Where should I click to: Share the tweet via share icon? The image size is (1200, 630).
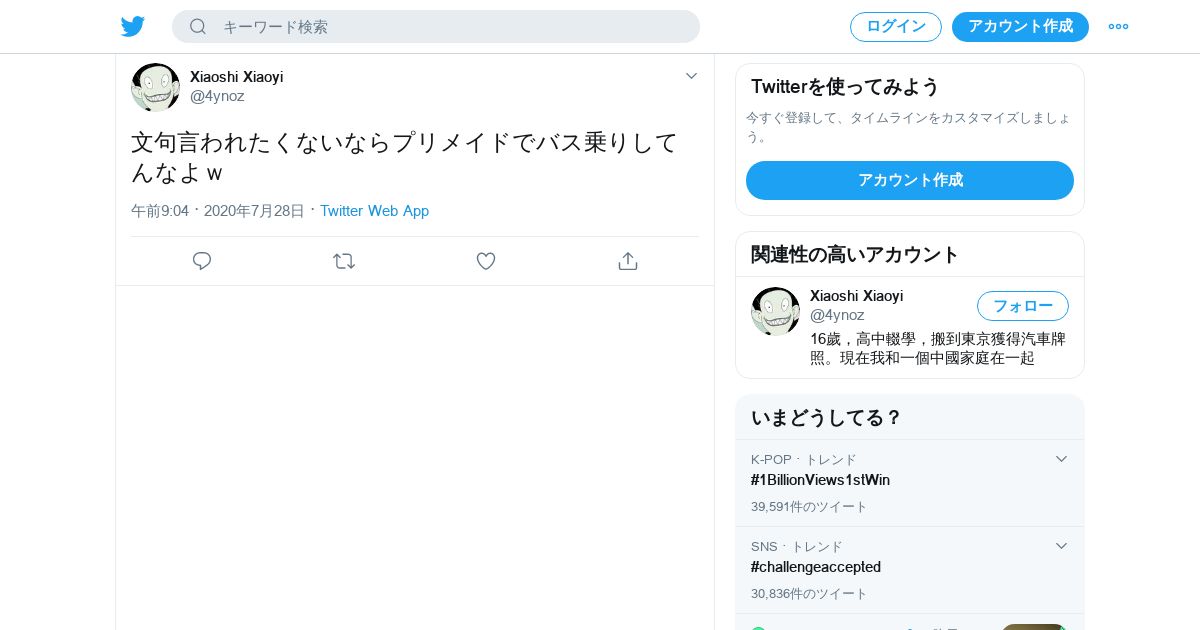(628, 261)
